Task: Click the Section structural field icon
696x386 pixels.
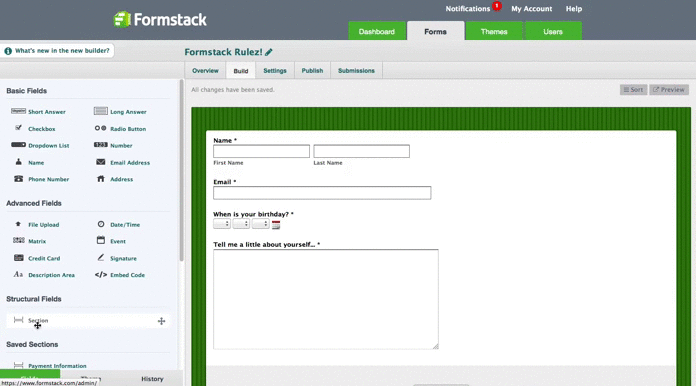Action: [x=18, y=320]
